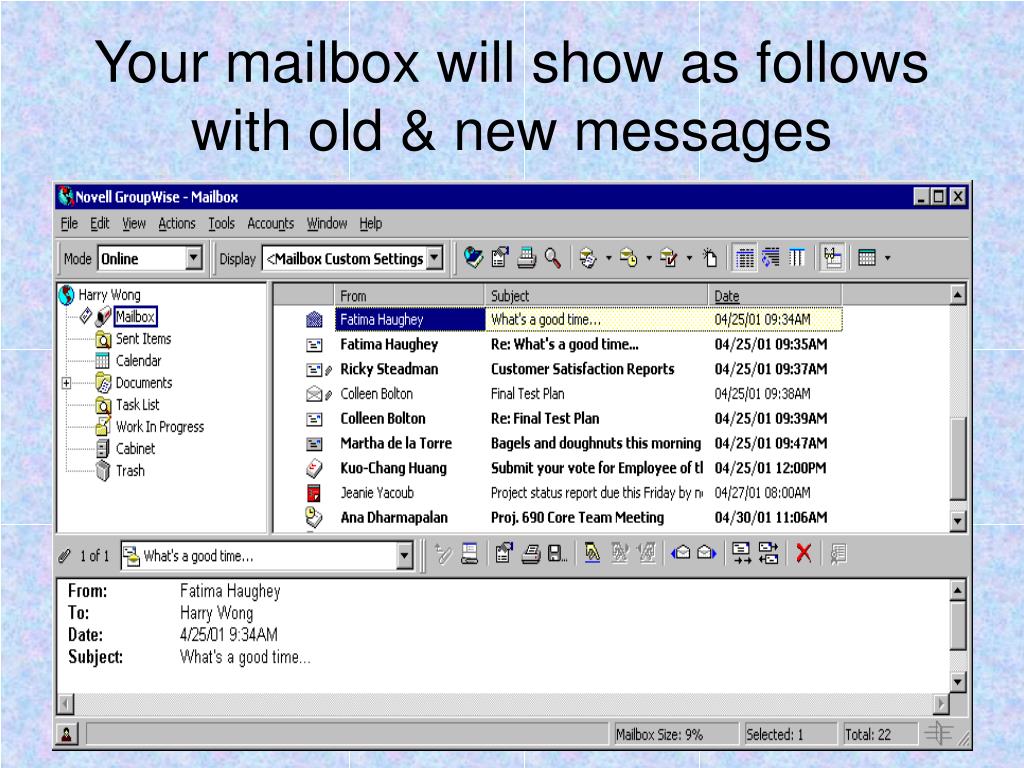Click the message list vertical scrollbar thumb
1024x768 pixels.
click(957, 458)
